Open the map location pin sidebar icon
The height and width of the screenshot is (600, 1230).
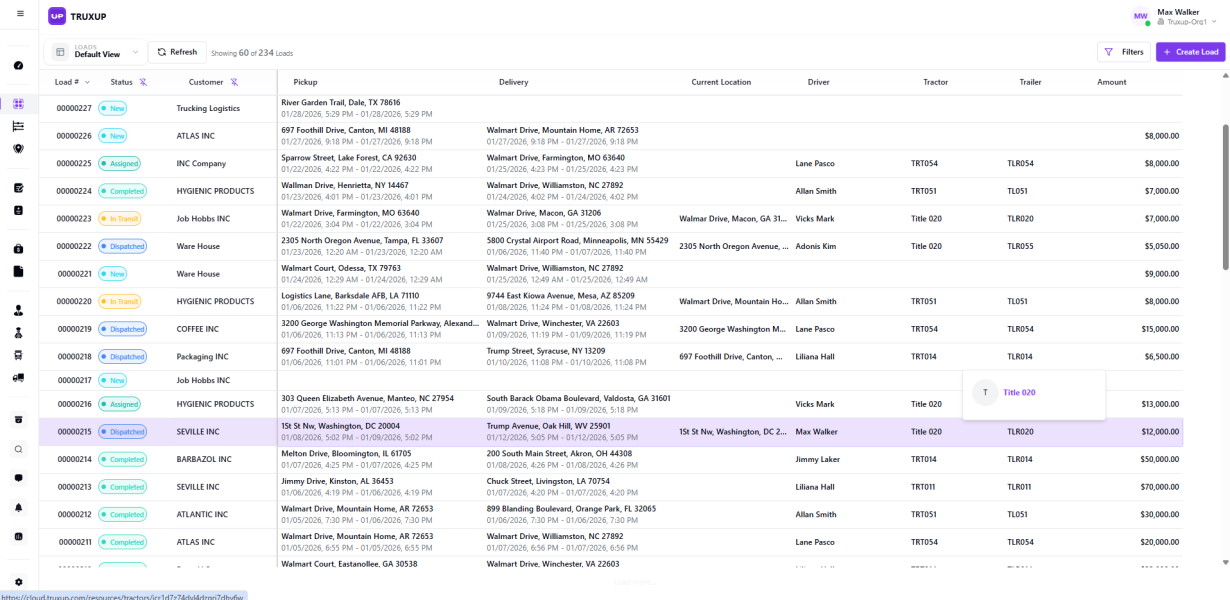pos(18,149)
